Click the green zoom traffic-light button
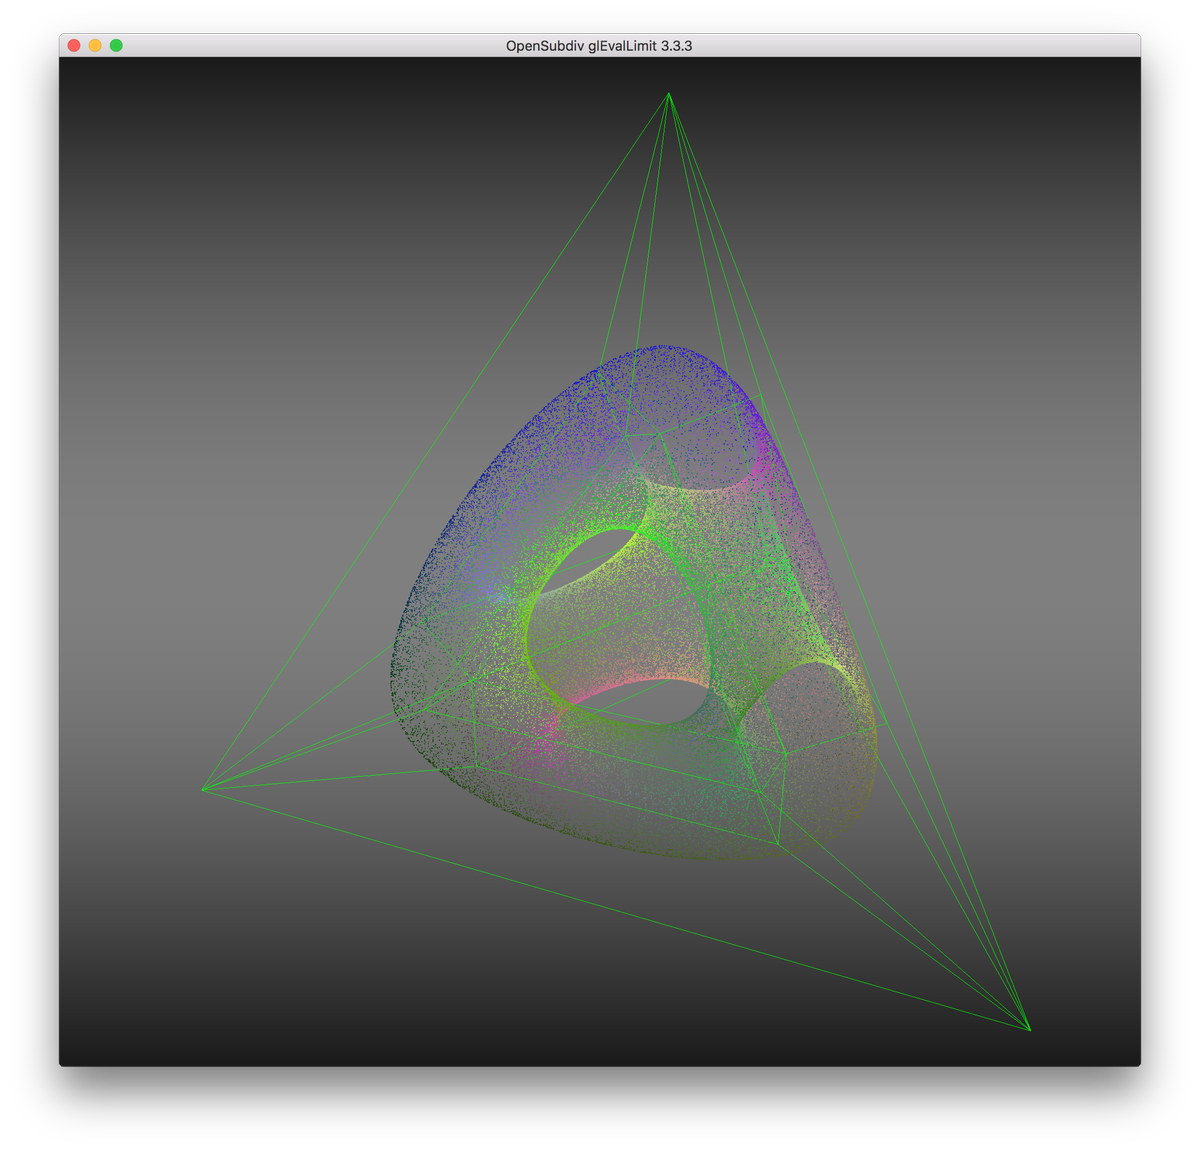This screenshot has height=1151, width=1200. click(118, 45)
